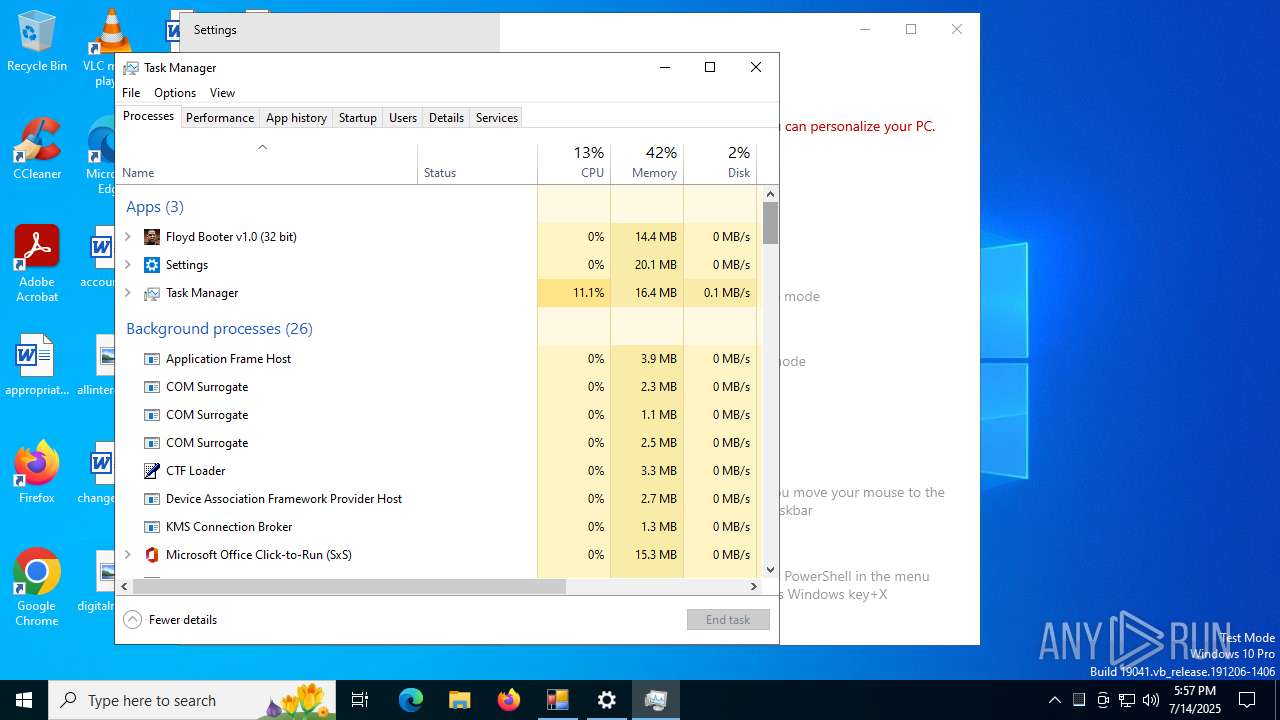Expand the Floyd Booter v1.0 process group
The image size is (1280, 720).
127,237
